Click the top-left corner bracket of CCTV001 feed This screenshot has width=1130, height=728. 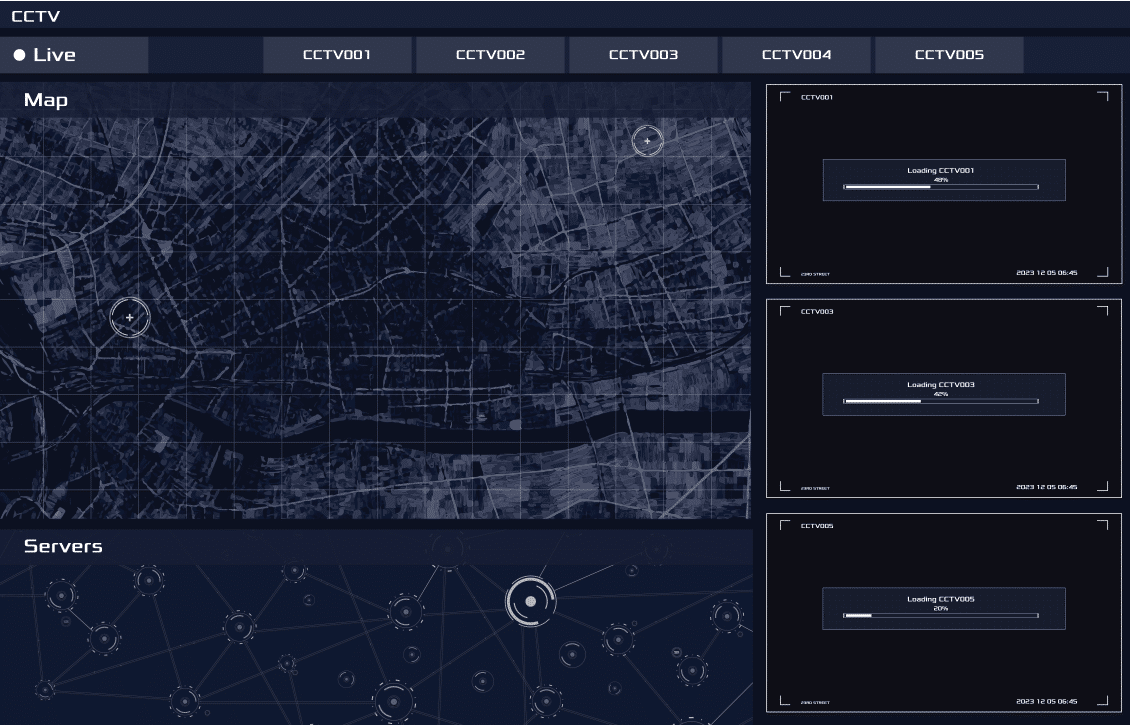pos(784,96)
